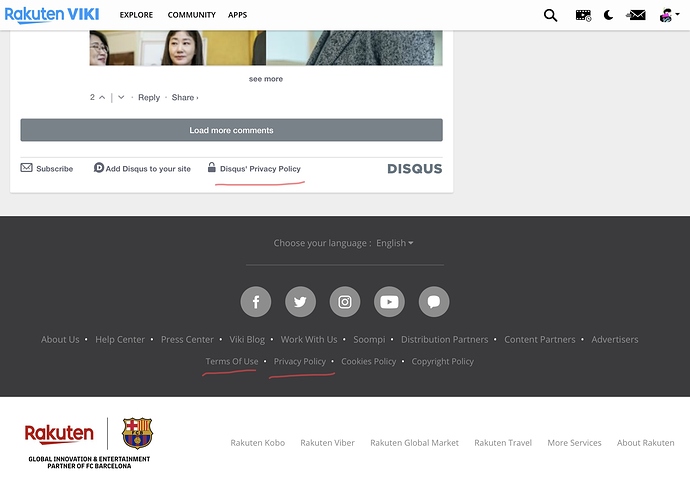Subscribe to the Disqus thread

(x=47, y=169)
